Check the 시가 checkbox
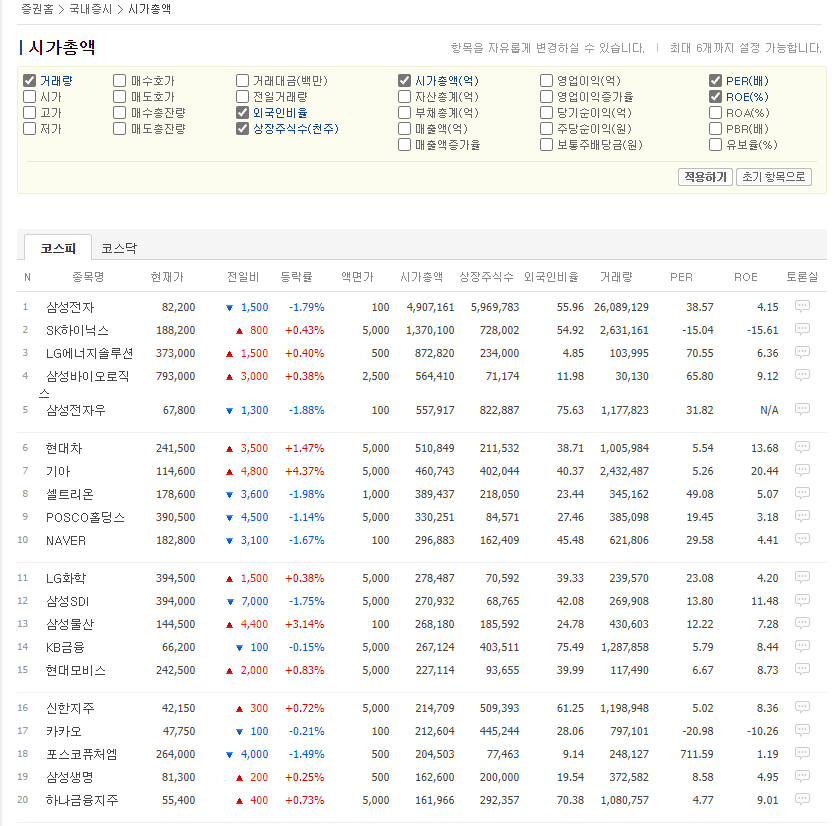Screen dimensions: 835x826 coord(29,97)
